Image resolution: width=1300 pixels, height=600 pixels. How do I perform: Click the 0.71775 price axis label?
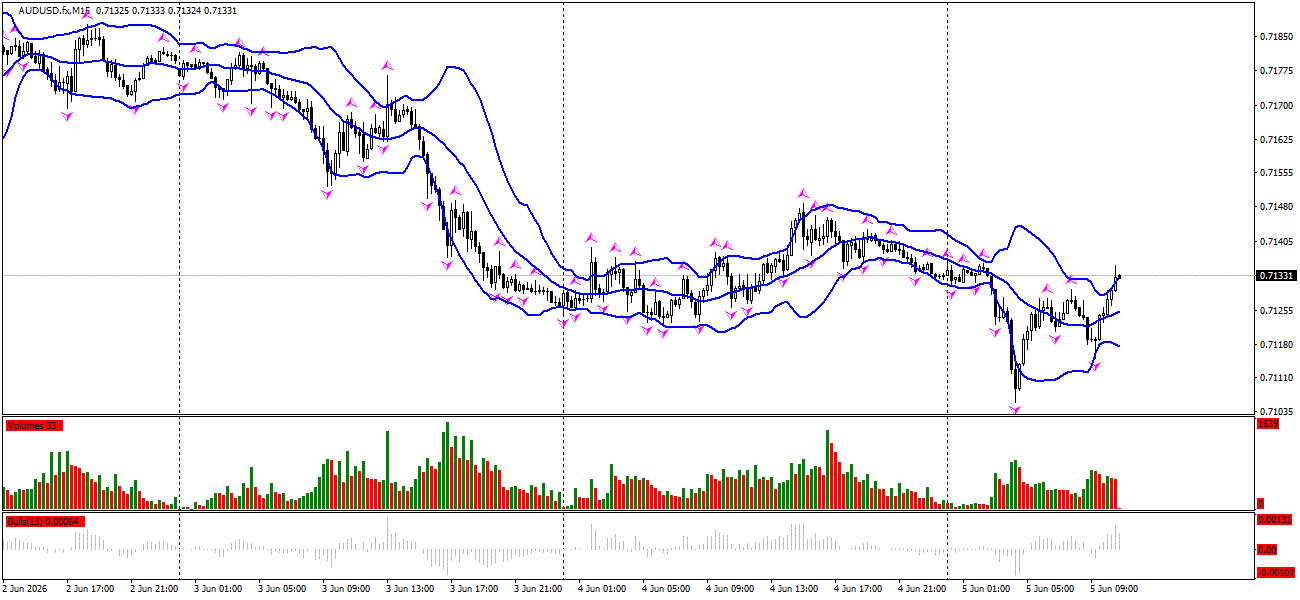pyautogui.click(x=1275, y=71)
